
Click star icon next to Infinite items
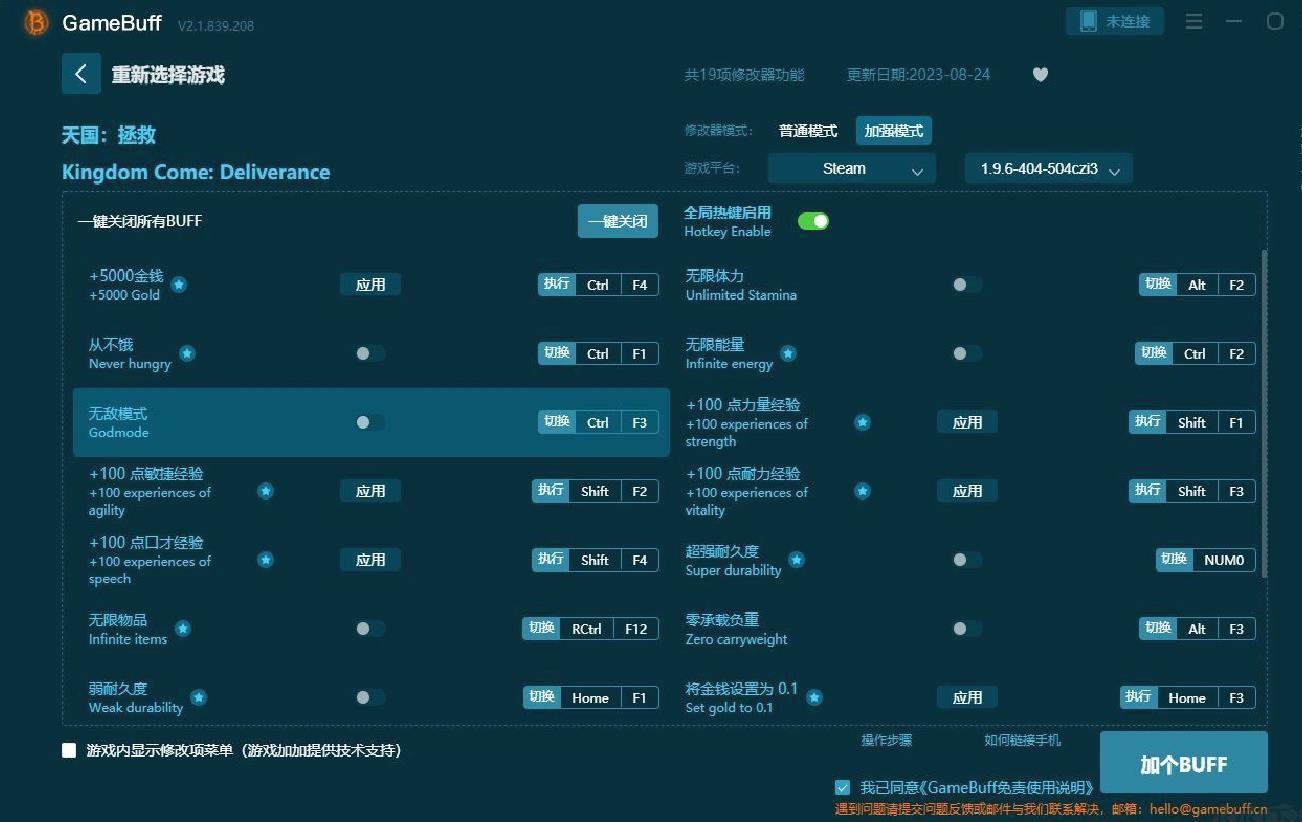[x=183, y=628]
